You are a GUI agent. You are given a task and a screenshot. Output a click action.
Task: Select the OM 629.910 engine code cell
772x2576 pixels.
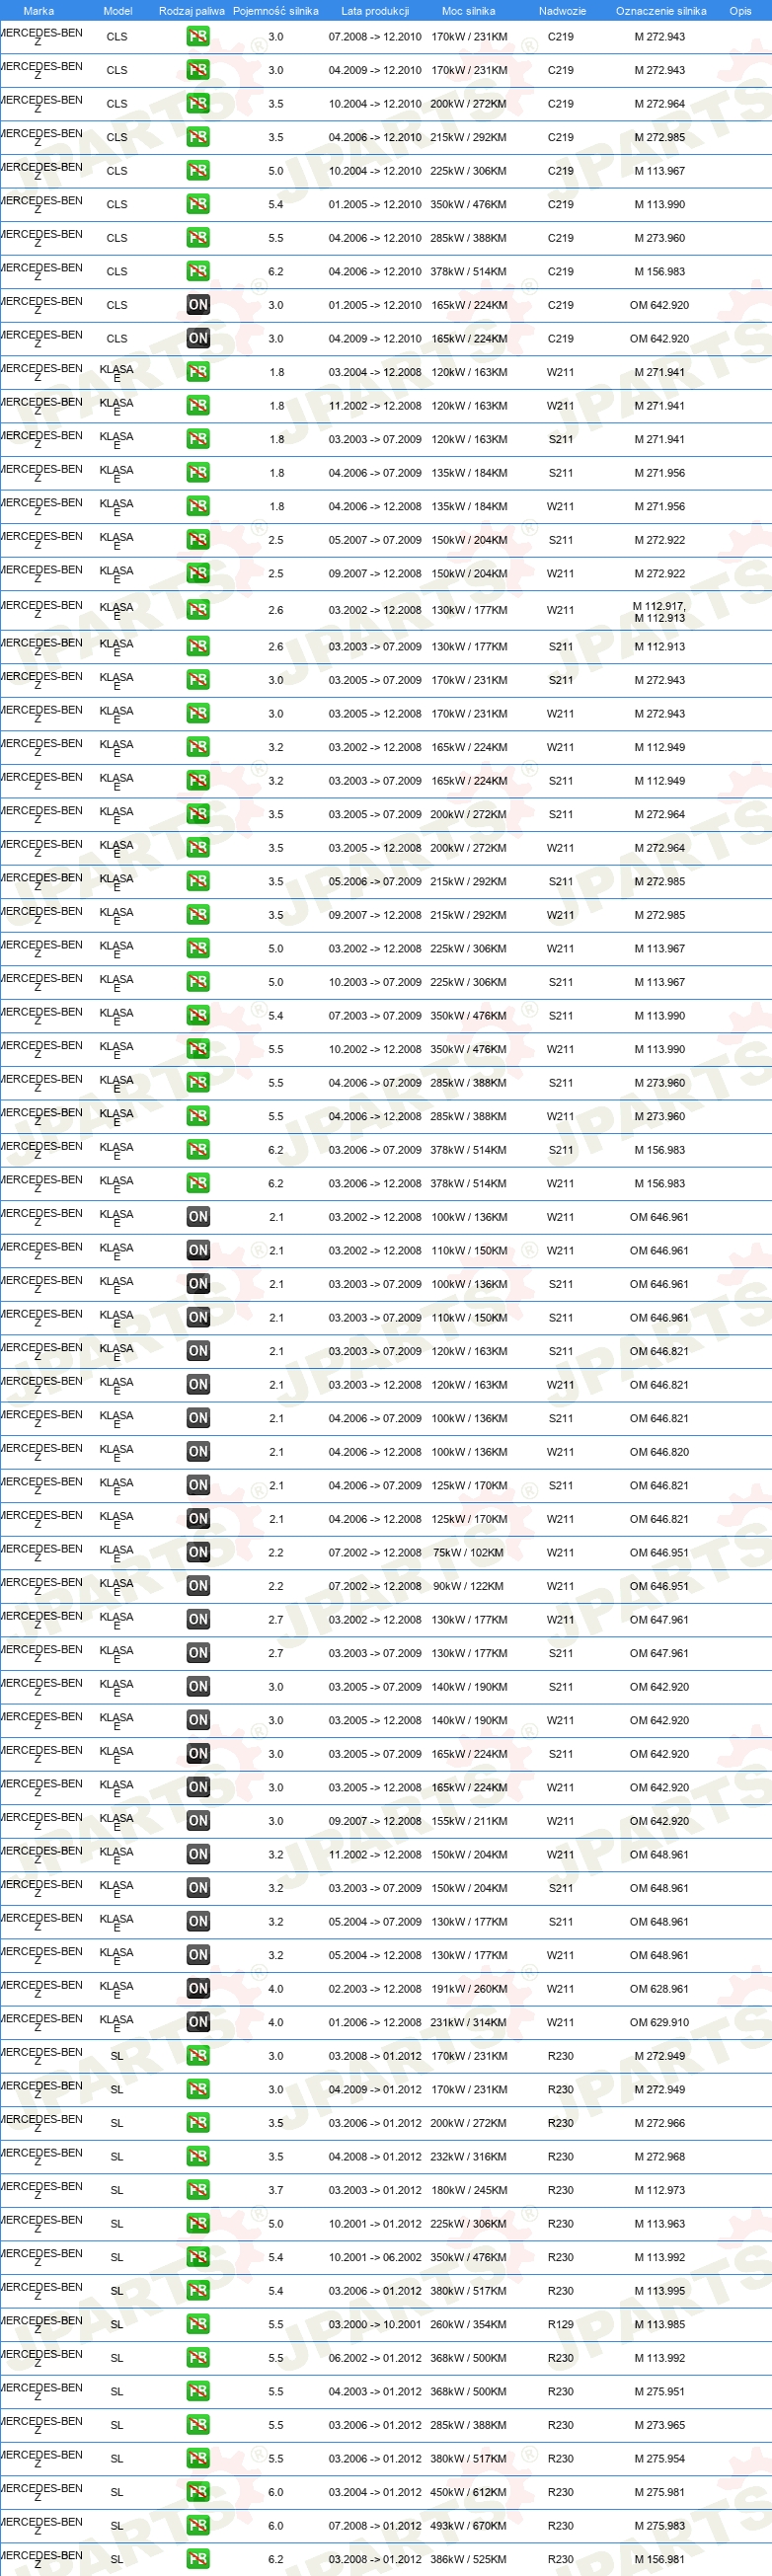pyautogui.click(x=660, y=2022)
